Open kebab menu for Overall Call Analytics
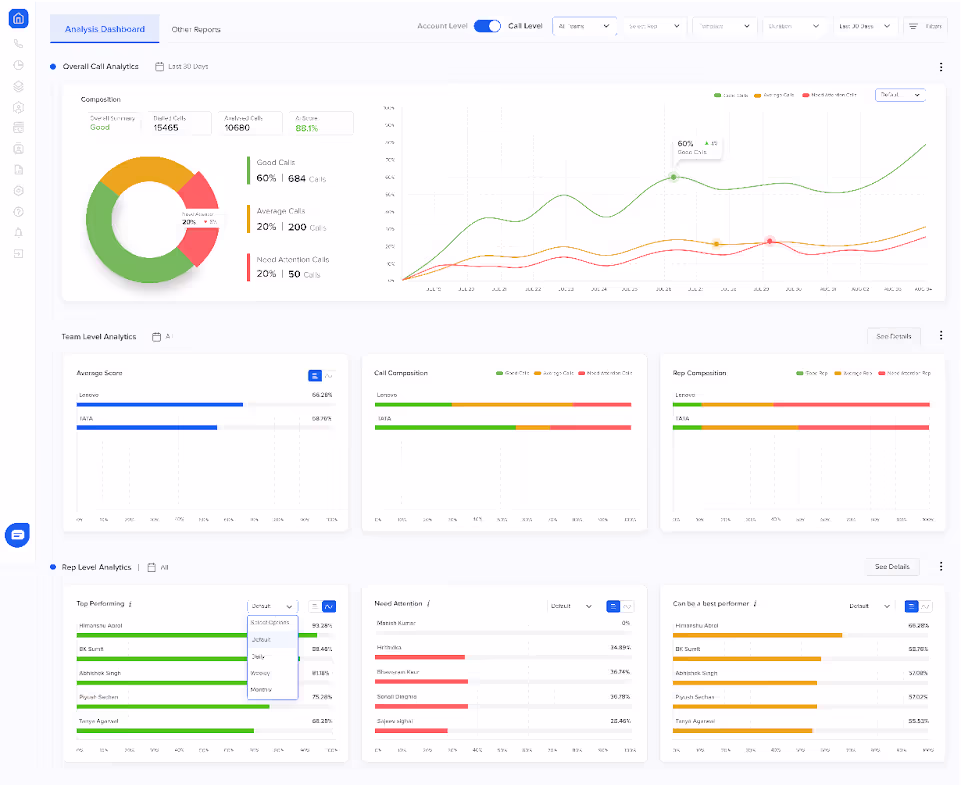This screenshot has width=961, height=785. pyautogui.click(x=941, y=67)
